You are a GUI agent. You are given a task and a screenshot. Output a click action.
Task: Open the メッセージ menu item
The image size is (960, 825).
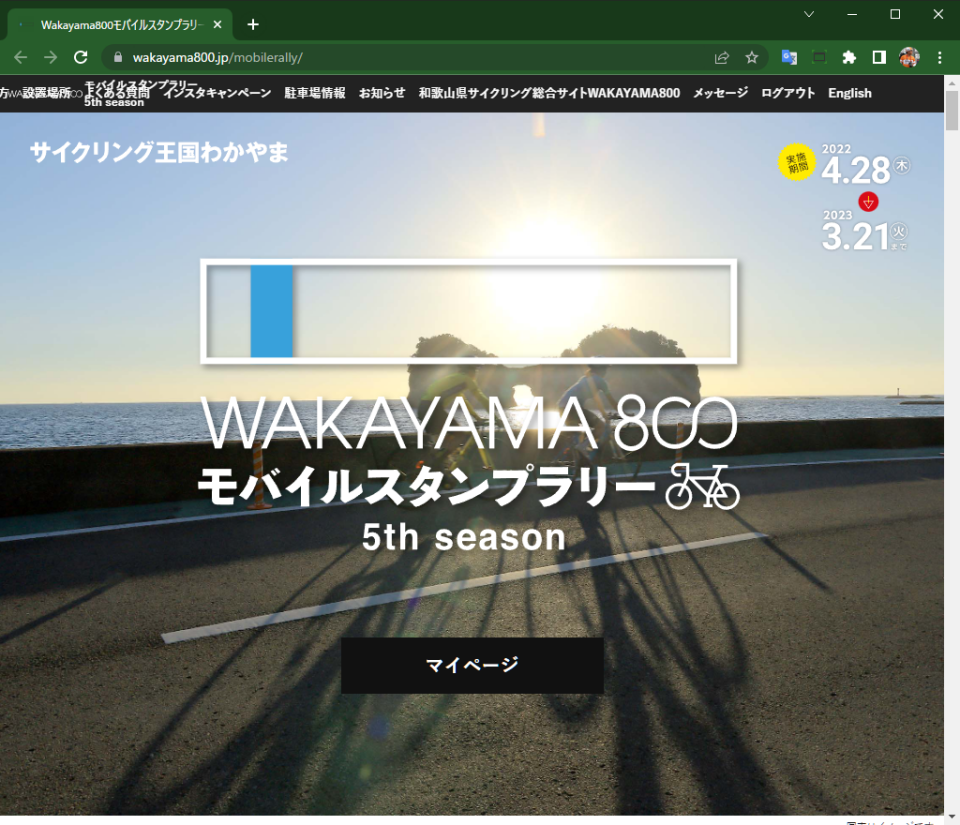point(721,93)
